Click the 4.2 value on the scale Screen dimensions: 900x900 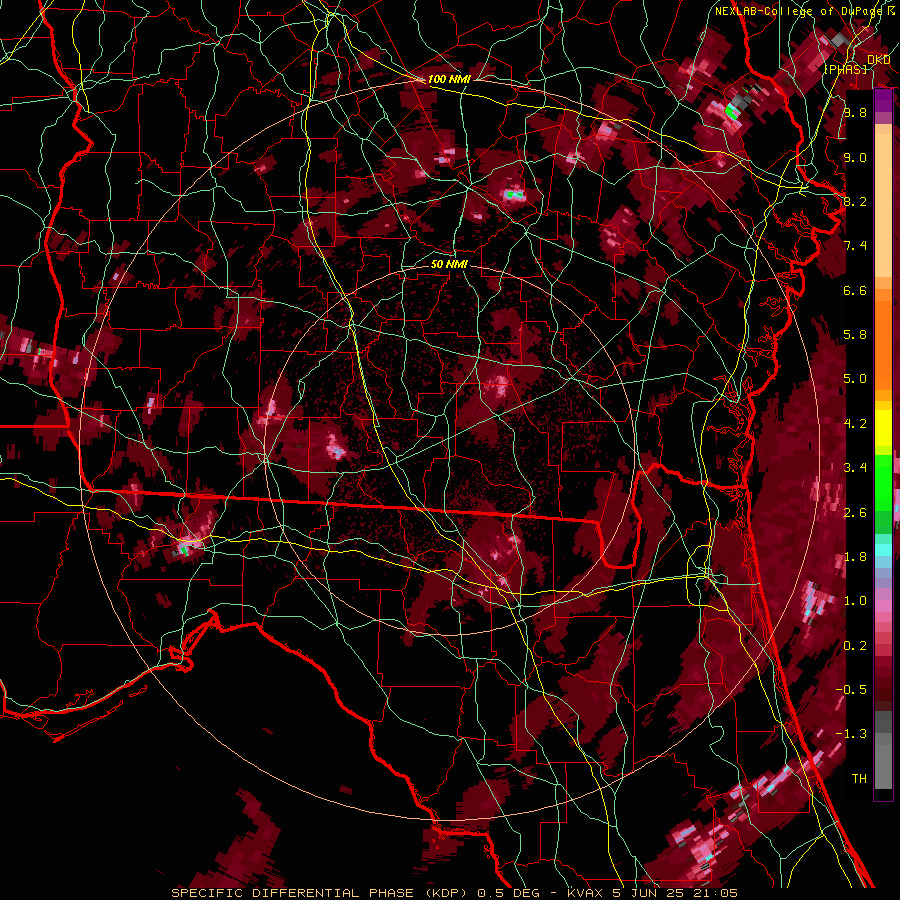click(855, 424)
